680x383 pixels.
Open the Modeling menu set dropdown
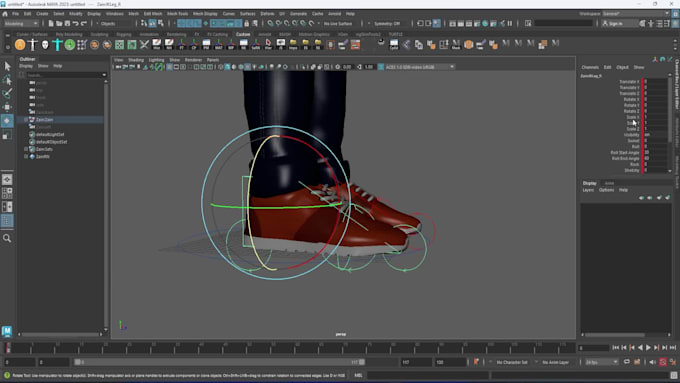pos(21,23)
